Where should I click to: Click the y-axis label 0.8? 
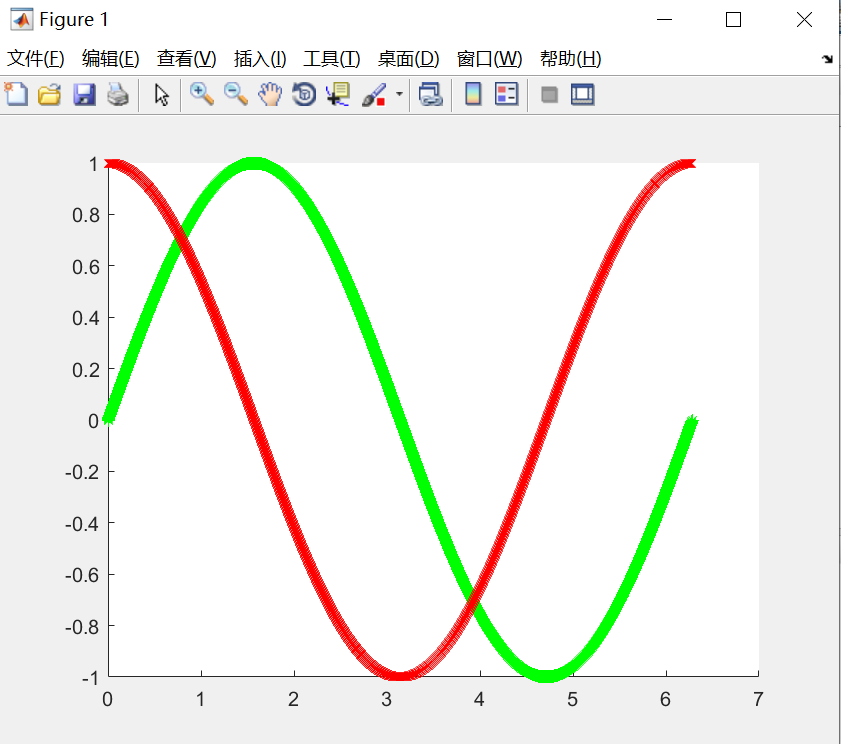point(86,215)
